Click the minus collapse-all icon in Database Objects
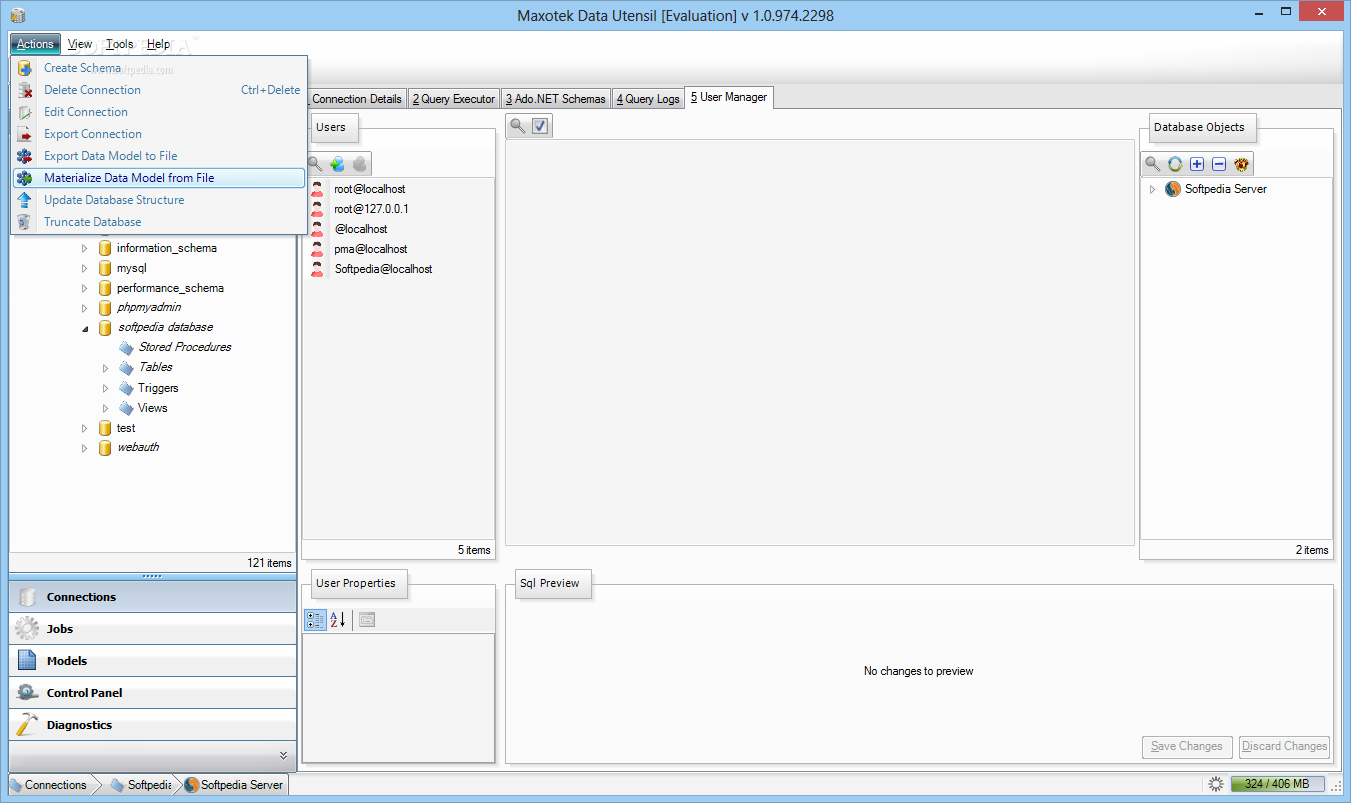The image size is (1351, 803). point(1219,164)
